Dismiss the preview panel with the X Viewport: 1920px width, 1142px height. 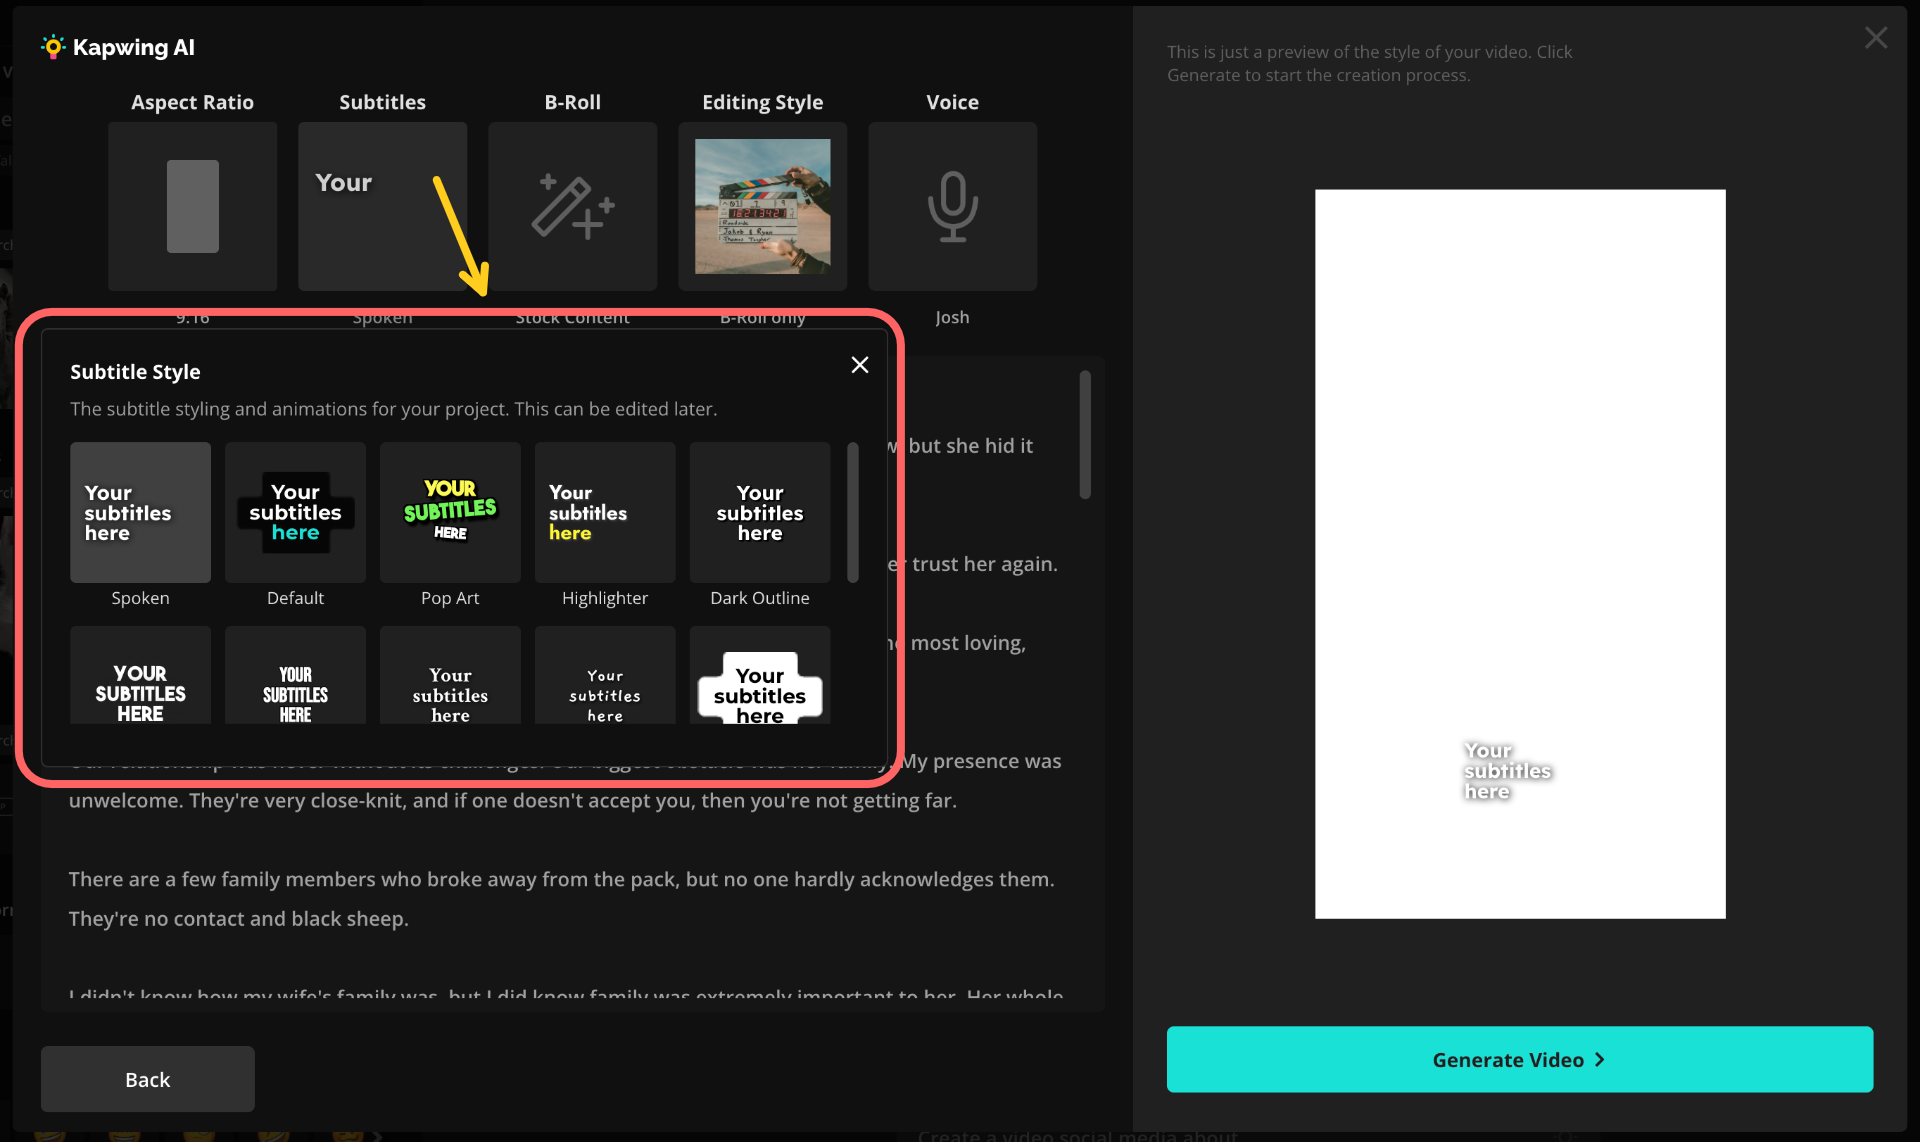pyautogui.click(x=1876, y=38)
